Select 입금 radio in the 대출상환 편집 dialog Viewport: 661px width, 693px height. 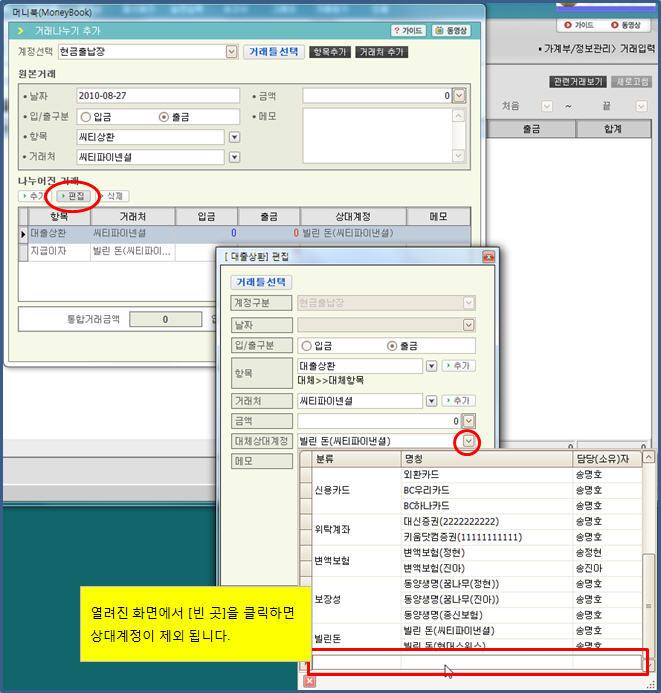306,346
